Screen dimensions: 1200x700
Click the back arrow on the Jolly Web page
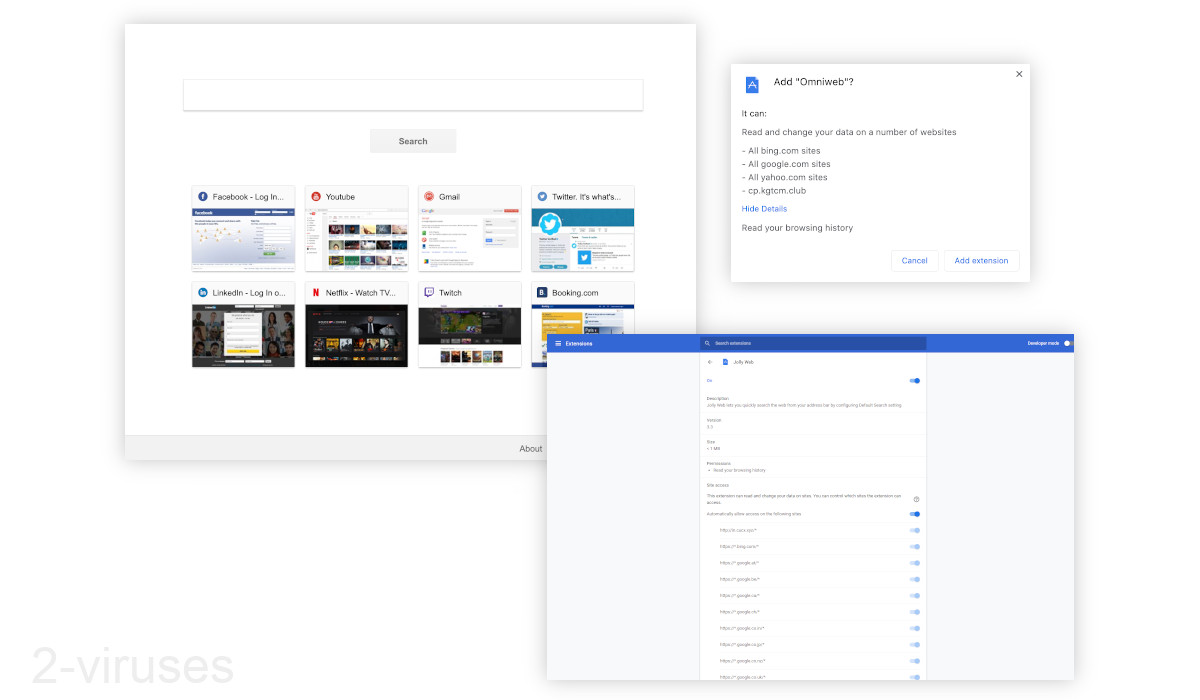[x=710, y=362]
